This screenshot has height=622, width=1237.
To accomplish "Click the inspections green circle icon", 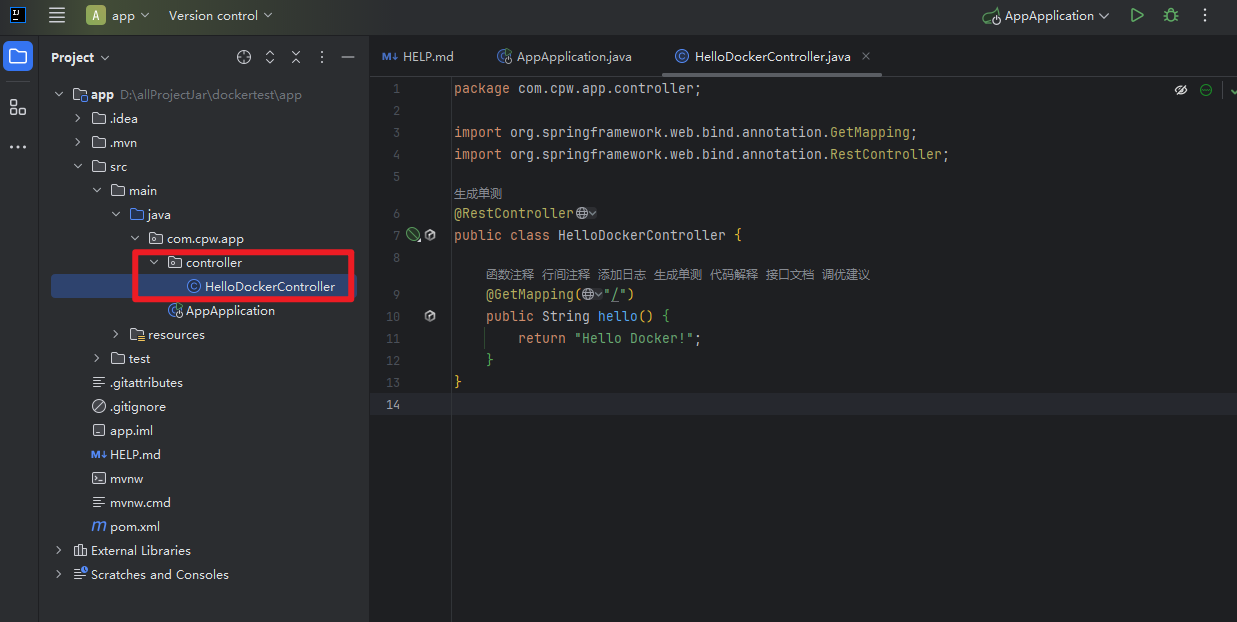I will click(x=1206, y=90).
